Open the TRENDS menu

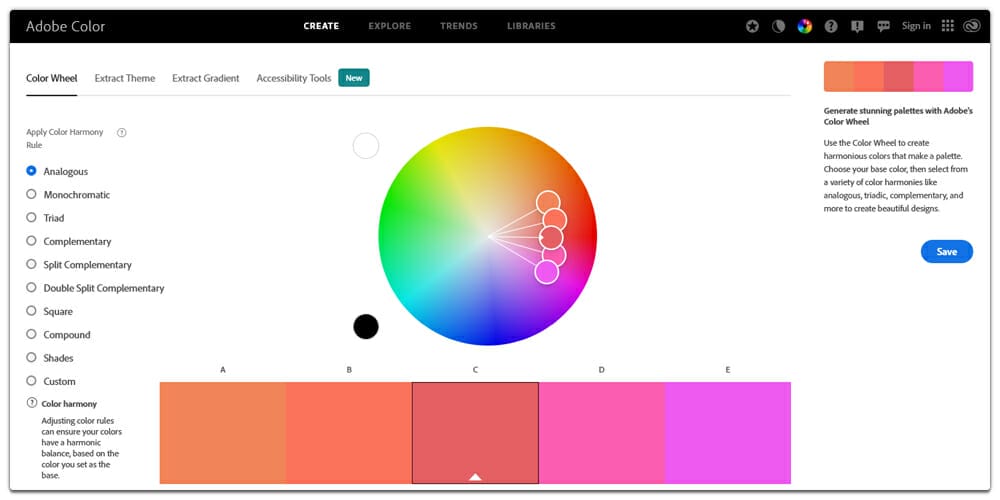[x=459, y=26]
